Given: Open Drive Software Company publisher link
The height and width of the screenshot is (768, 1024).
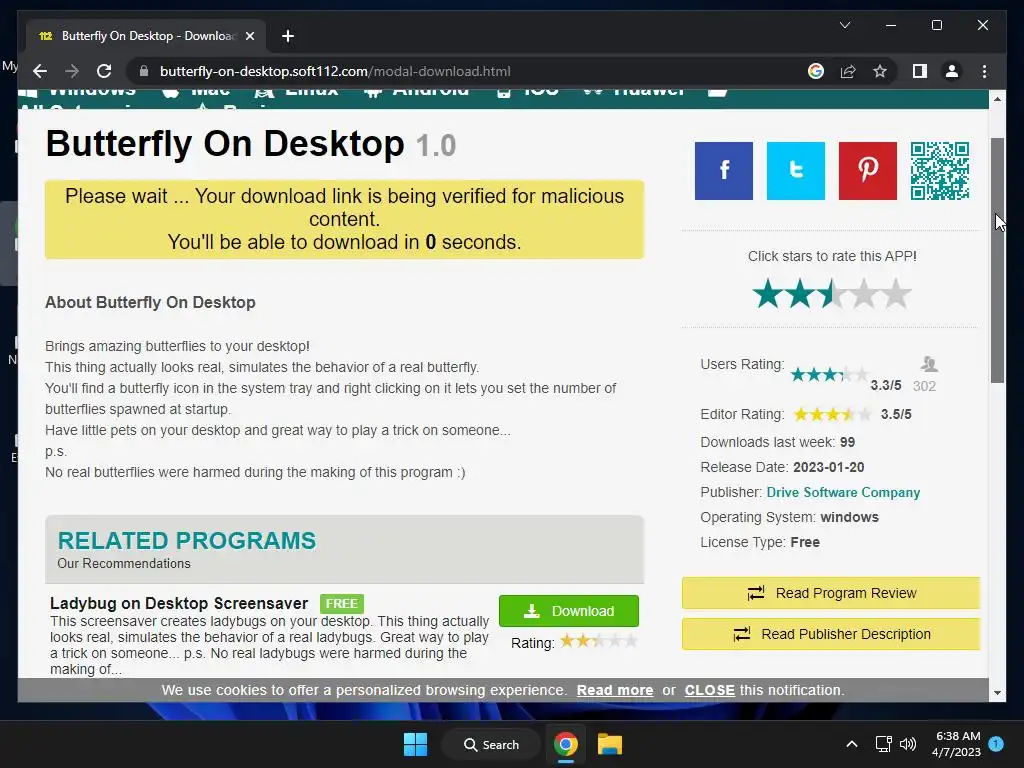Looking at the screenshot, I should pos(843,492).
